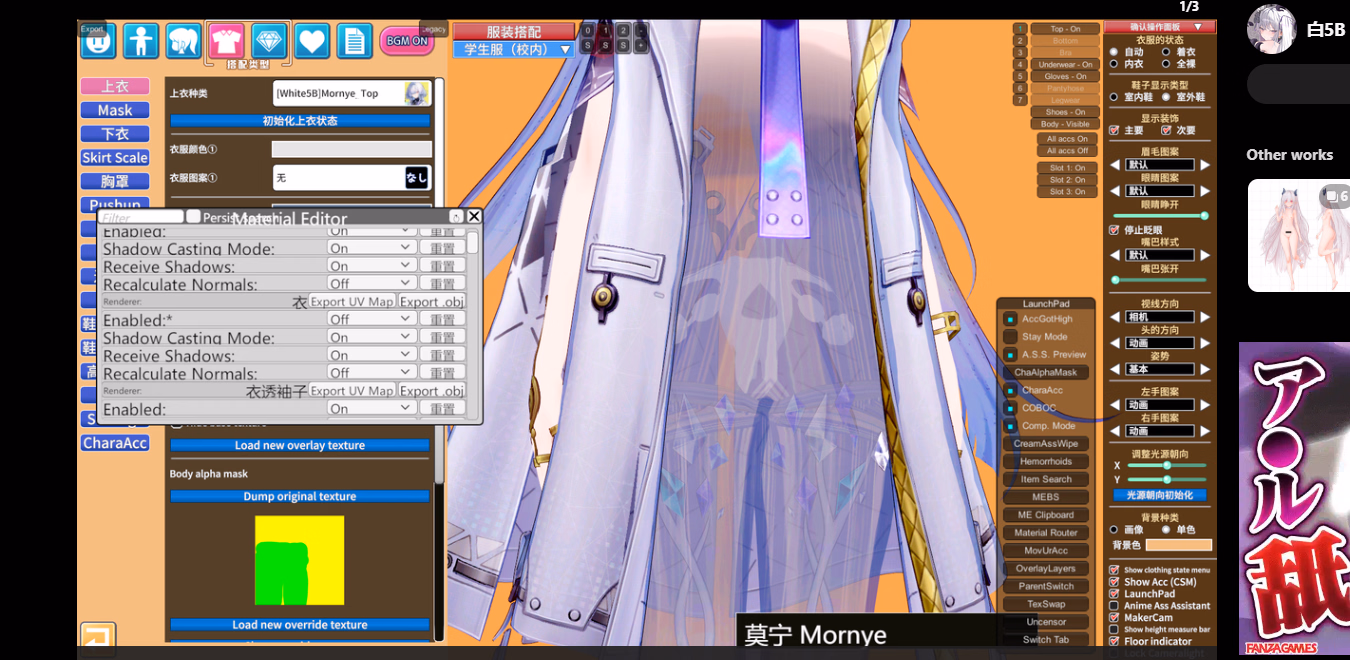Open the accessories diamond category icon

pos(270,41)
